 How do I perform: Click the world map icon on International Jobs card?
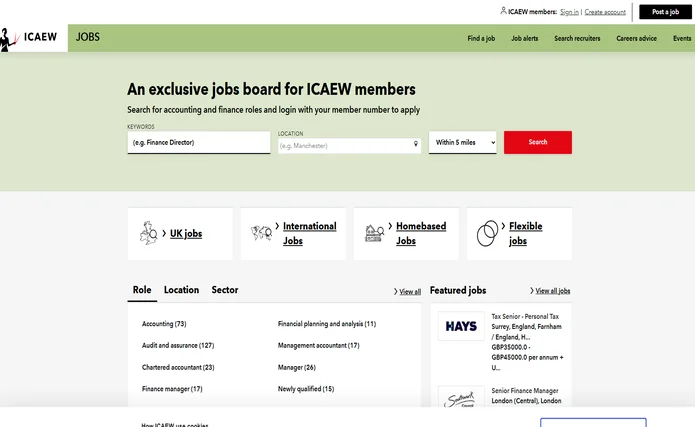(262, 232)
